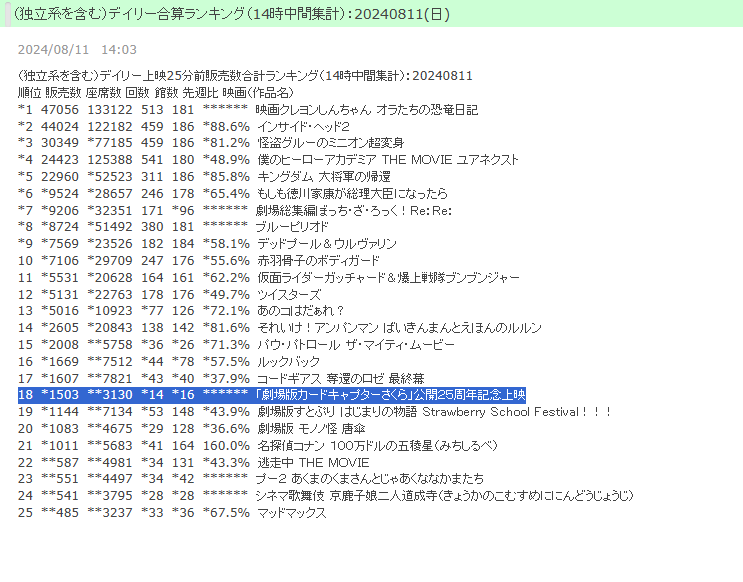Select the row for 仮面ライダーガッチャード＆爆上戦隊ブンブンジャー
Image resolution: width=743 pixels, height=582 pixels.
tap(269, 277)
